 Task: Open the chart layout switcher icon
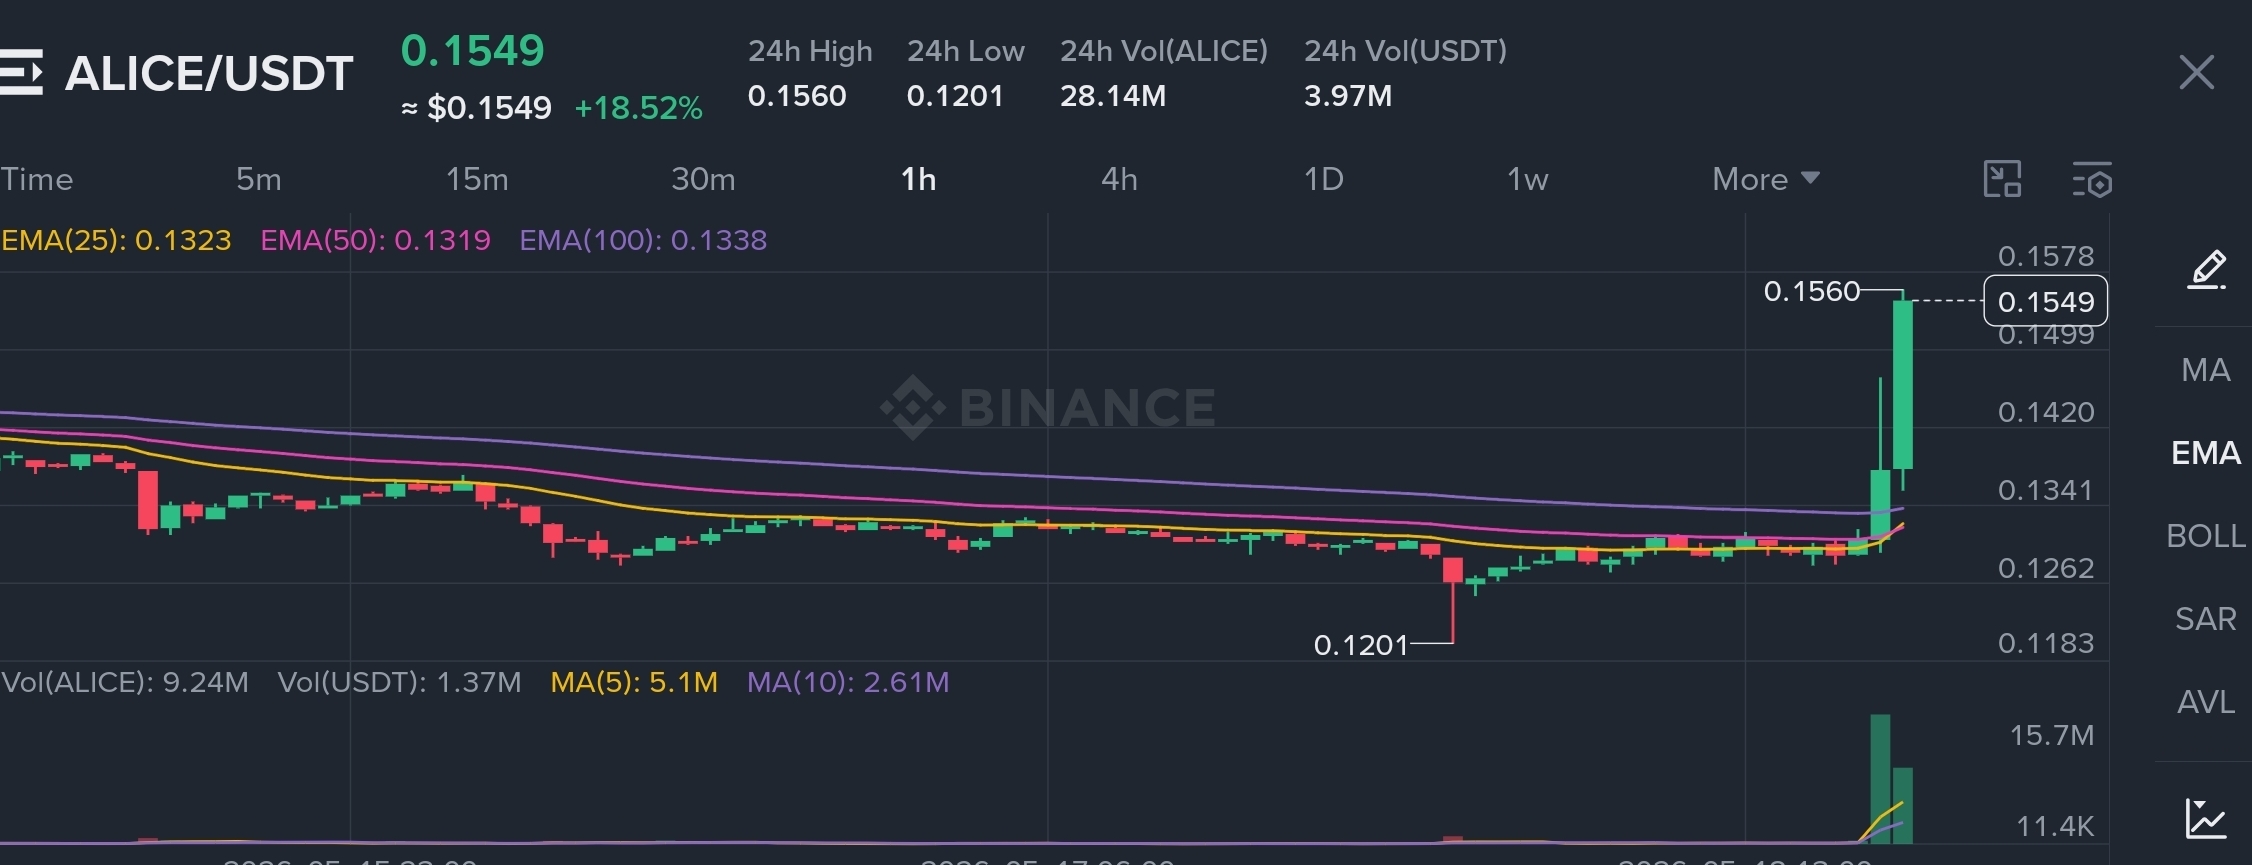tap(2002, 179)
